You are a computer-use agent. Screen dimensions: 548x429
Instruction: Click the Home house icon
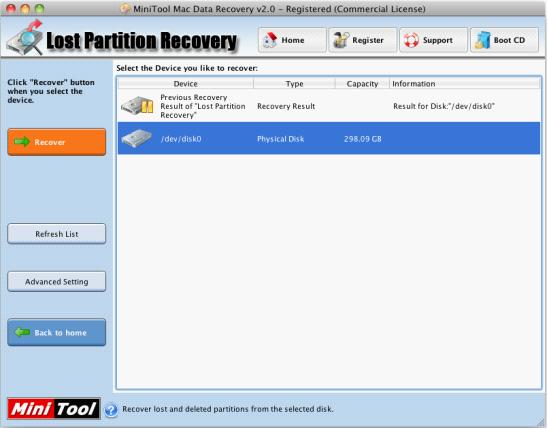[270, 40]
